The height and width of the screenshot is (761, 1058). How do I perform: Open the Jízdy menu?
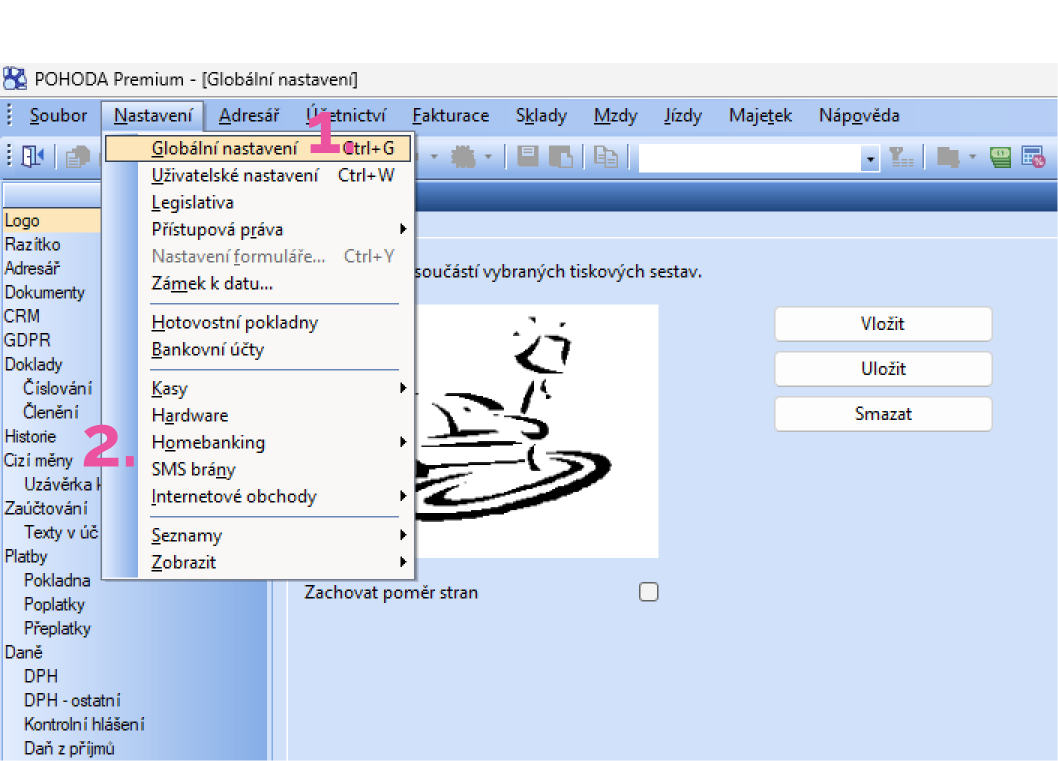tap(683, 115)
